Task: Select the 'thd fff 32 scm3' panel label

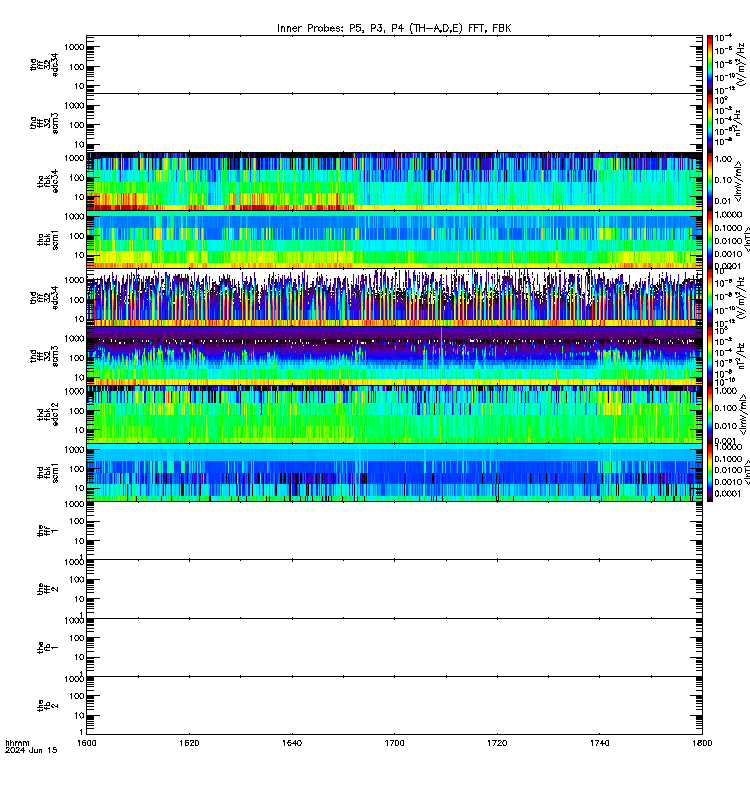Action: coord(44,356)
